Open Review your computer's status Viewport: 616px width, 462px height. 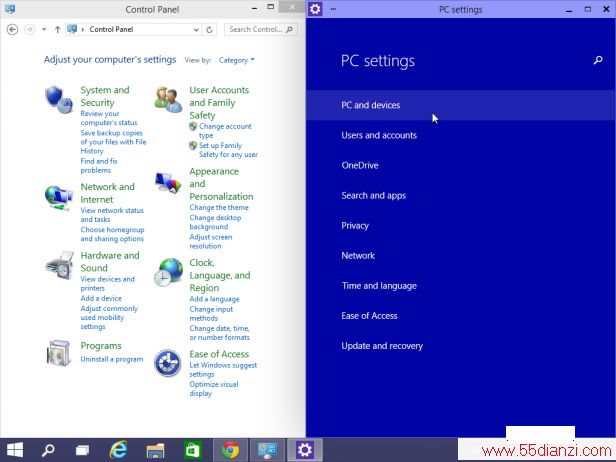tap(109, 118)
